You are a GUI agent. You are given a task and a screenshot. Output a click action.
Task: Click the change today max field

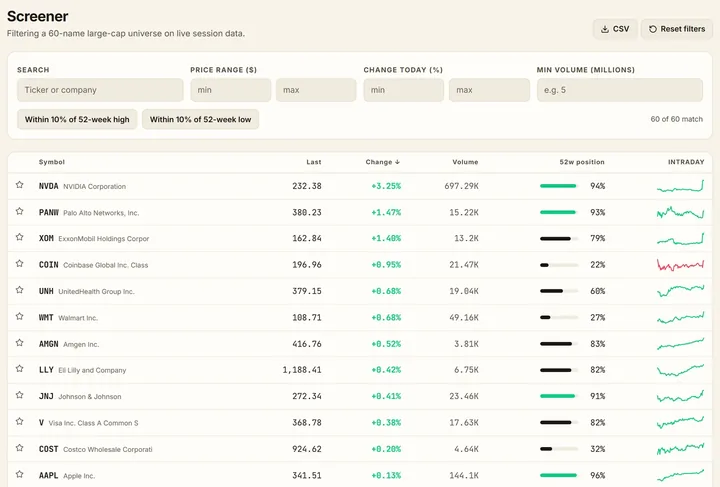pyautogui.click(x=489, y=90)
